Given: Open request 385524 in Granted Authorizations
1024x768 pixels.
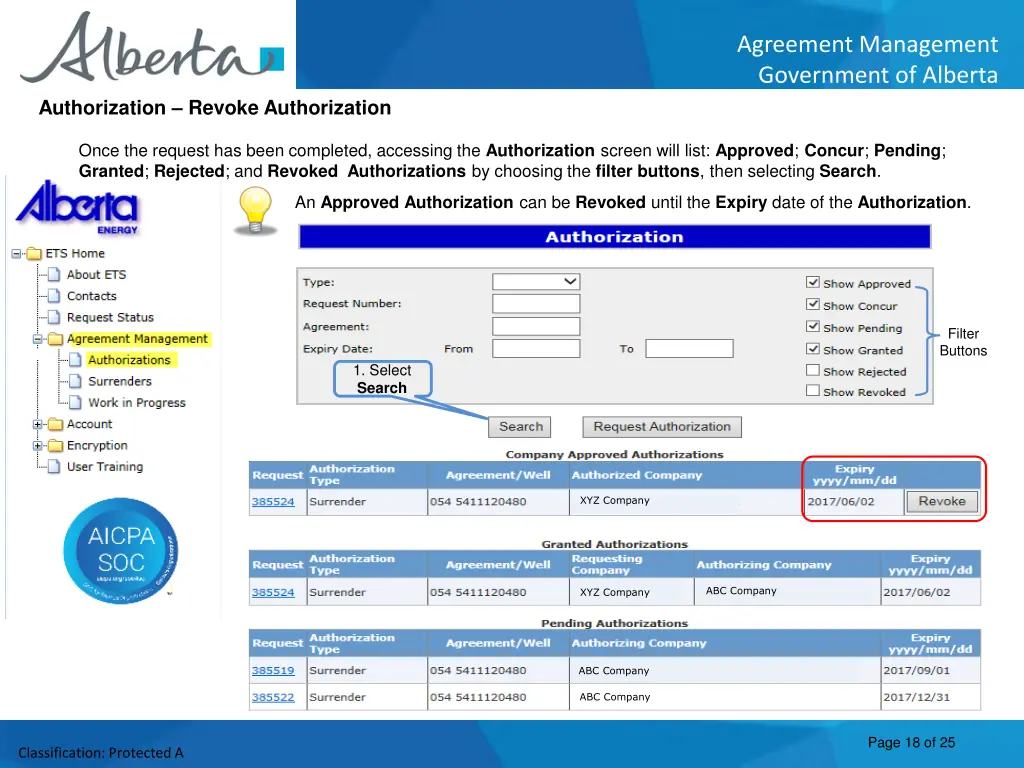Looking at the screenshot, I should [x=273, y=592].
